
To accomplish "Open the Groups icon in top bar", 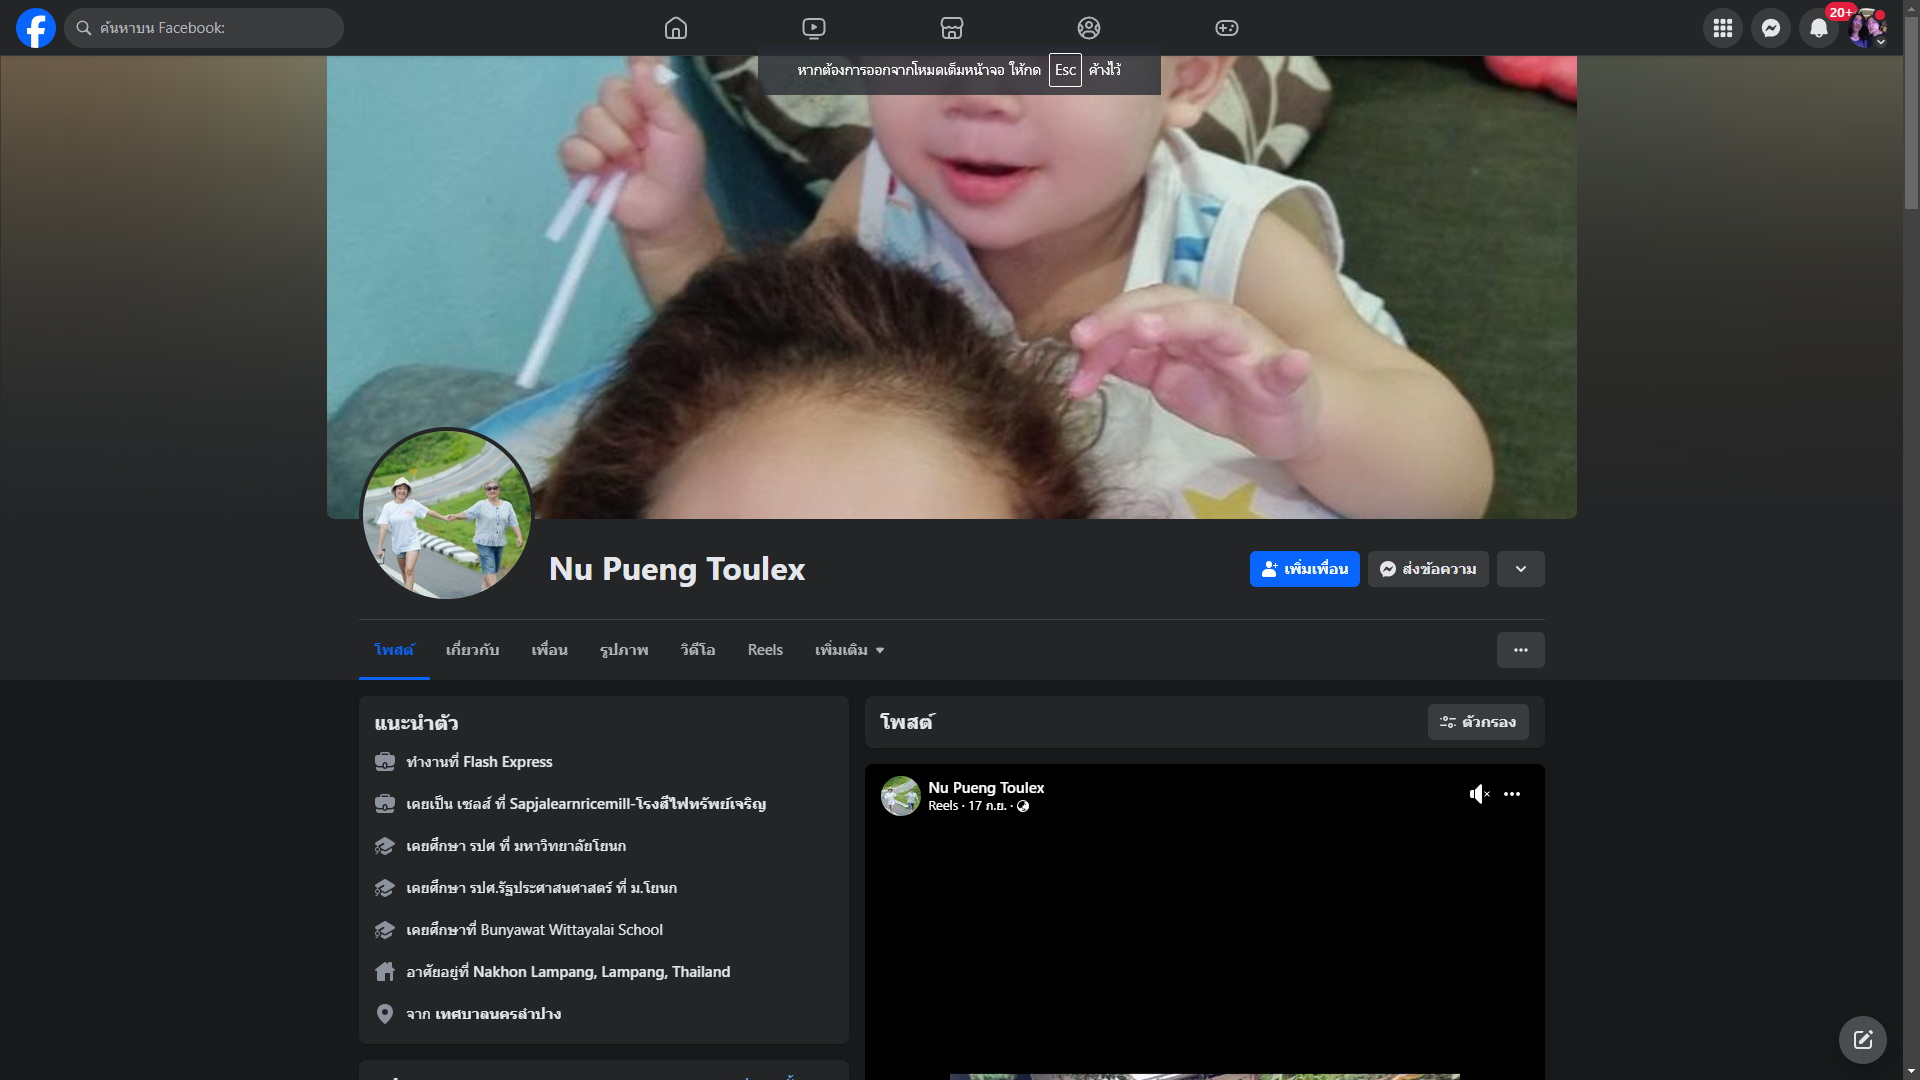I will point(1089,28).
